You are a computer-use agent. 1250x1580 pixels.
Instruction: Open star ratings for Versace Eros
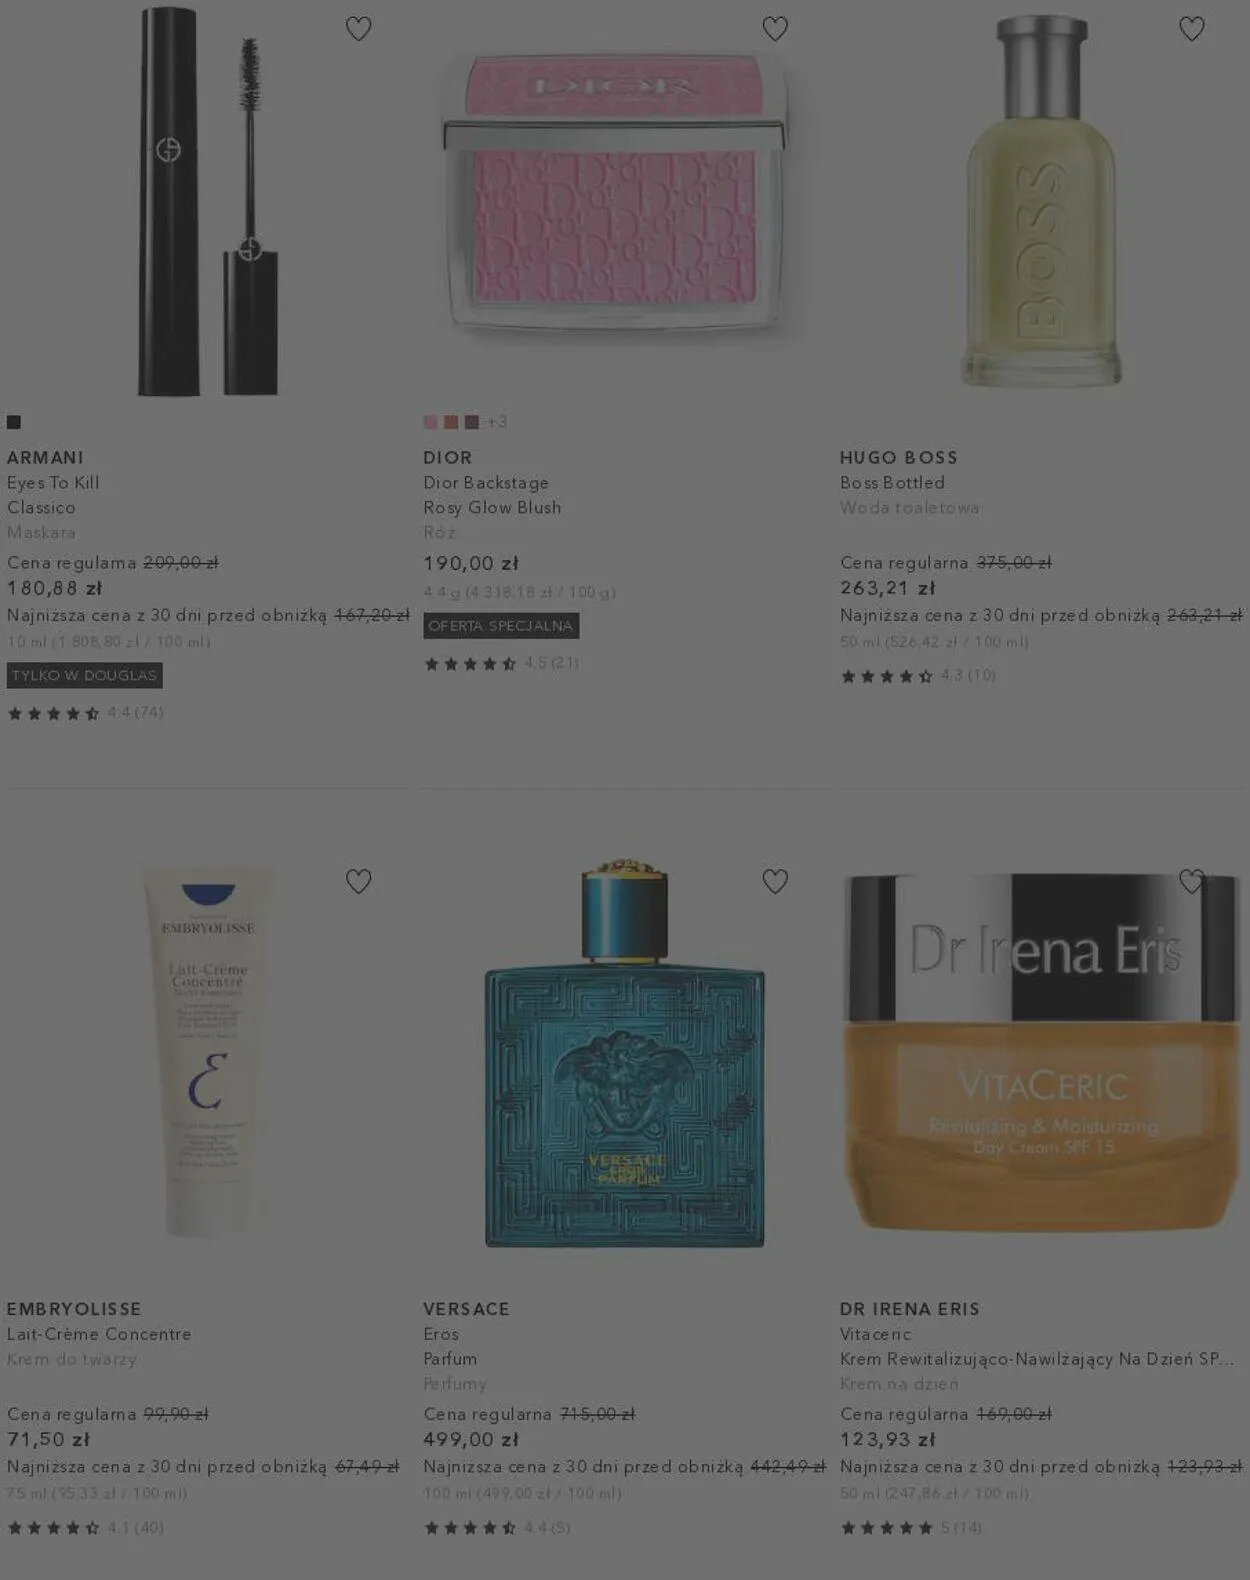click(x=497, y=1527)
